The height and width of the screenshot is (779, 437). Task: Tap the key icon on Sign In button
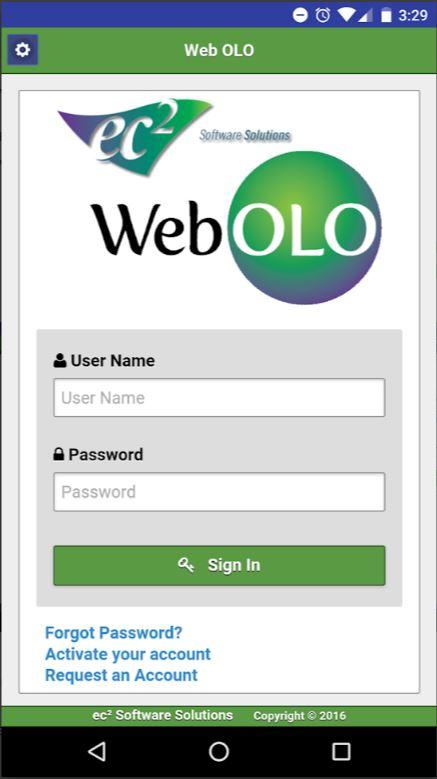186,565
